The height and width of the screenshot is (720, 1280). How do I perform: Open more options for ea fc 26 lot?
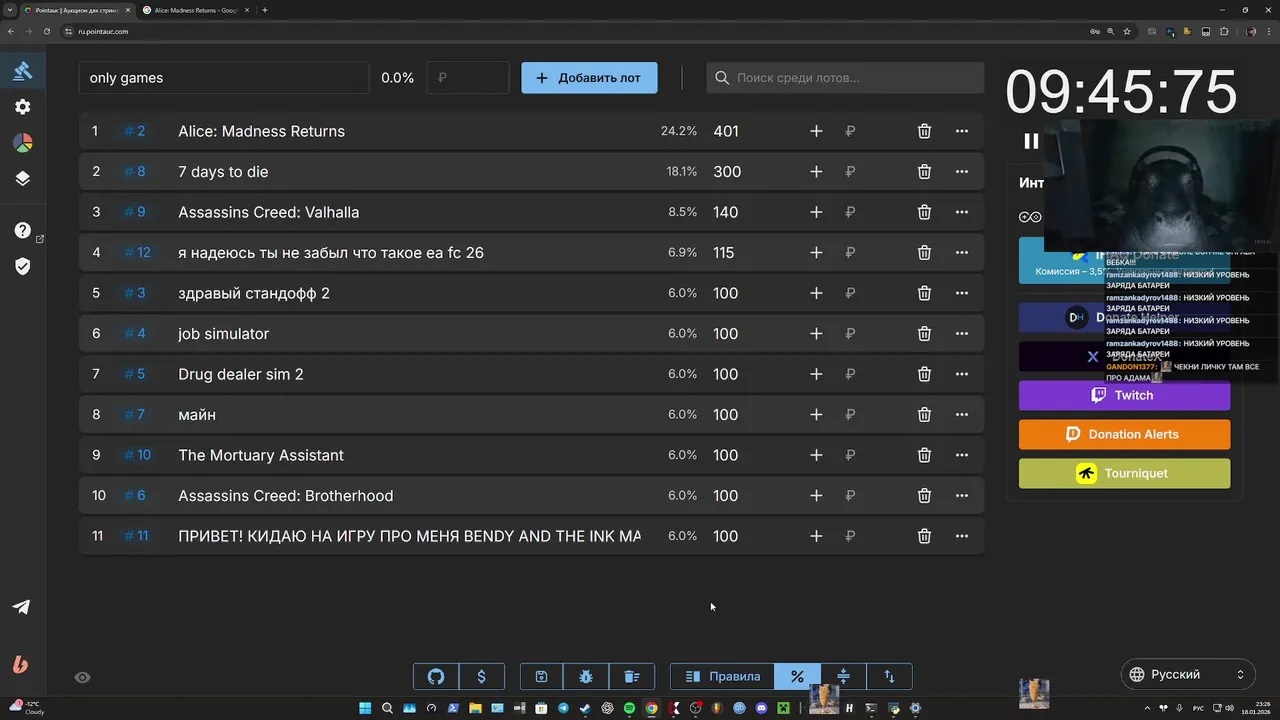pos(962,253)
